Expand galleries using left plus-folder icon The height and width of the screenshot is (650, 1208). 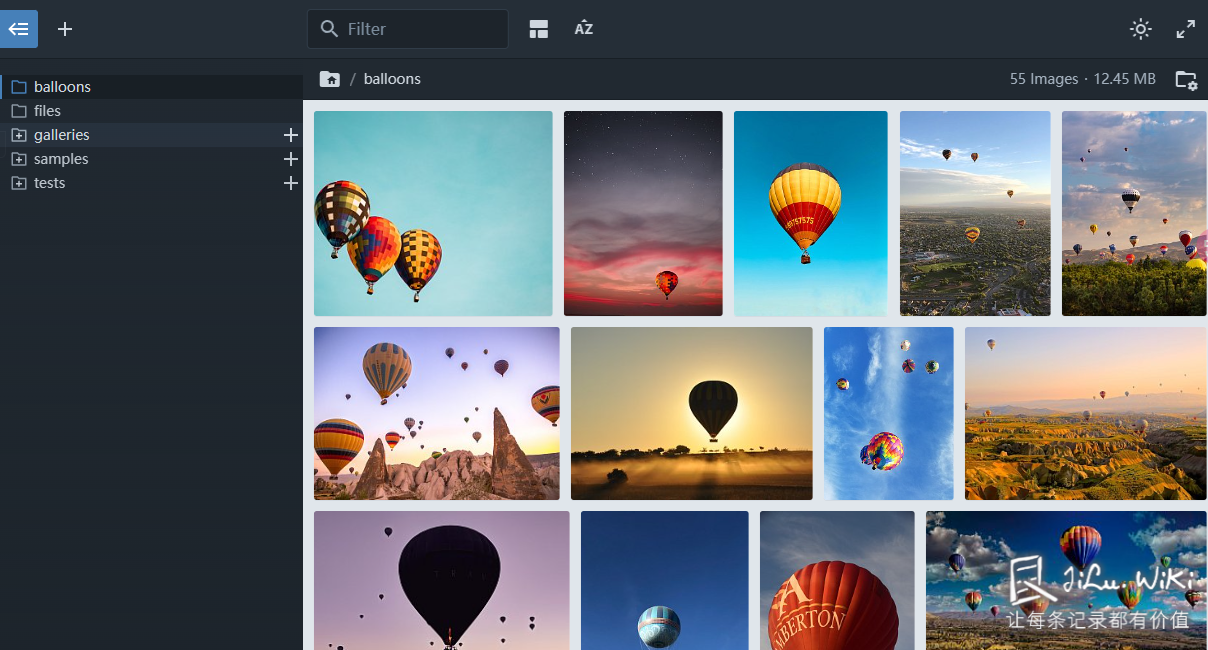18,135
